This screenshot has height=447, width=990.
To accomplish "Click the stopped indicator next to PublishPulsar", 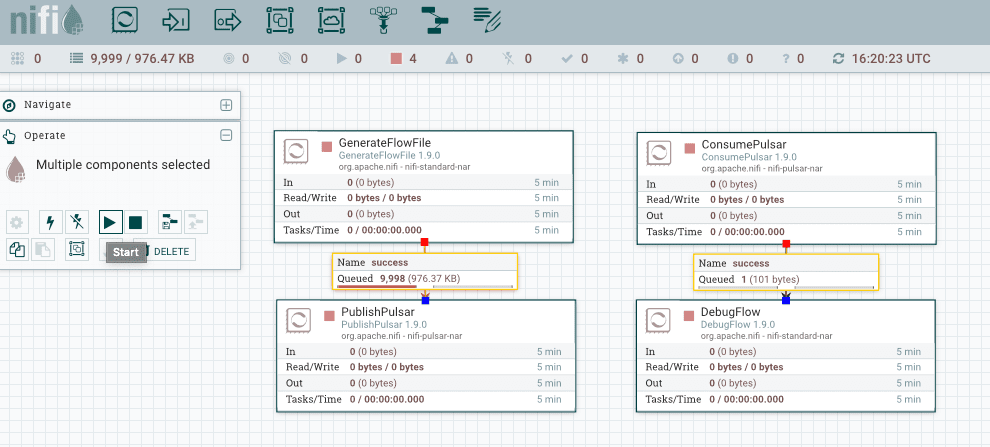I will (329, 315).
